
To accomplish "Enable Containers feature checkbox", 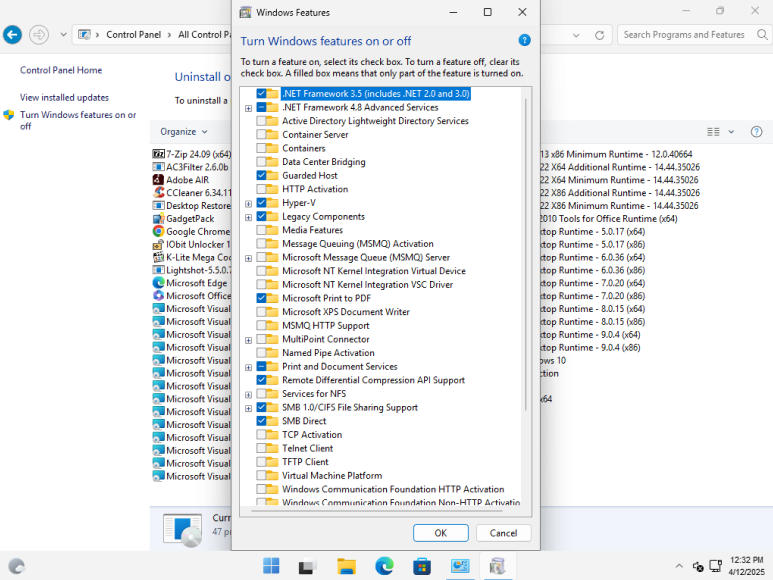I will click(261, 148).
